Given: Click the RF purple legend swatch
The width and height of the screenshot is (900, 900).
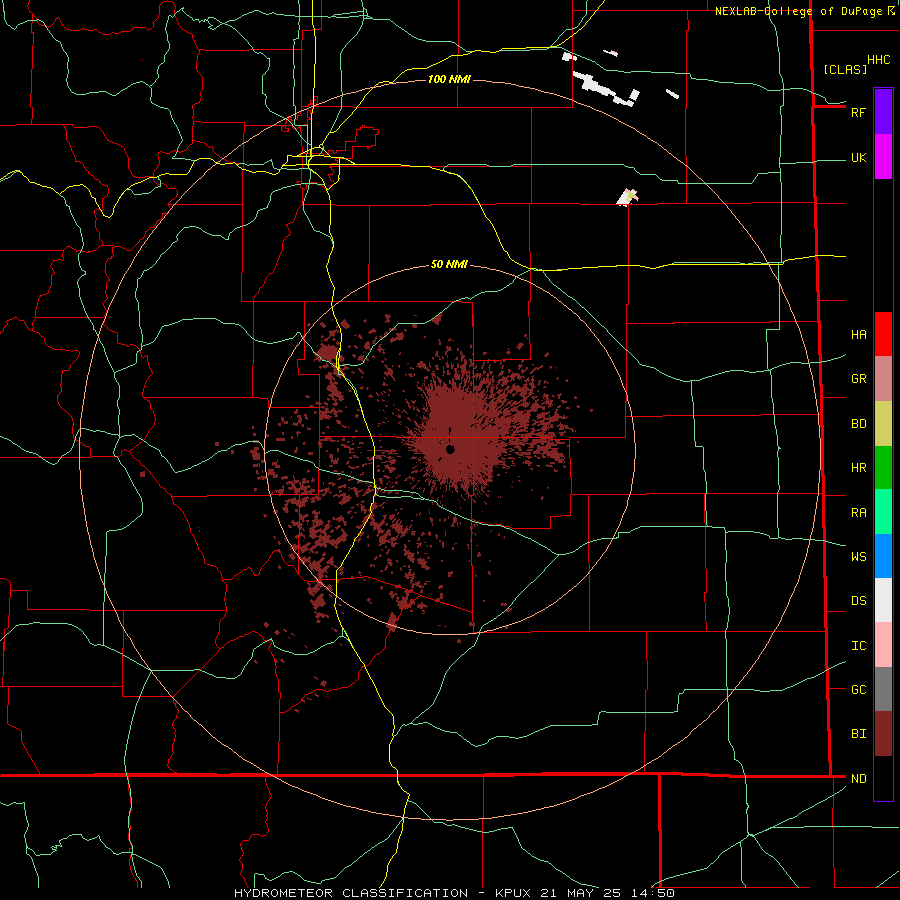Looking at the screenshot, I should (883, 112).
